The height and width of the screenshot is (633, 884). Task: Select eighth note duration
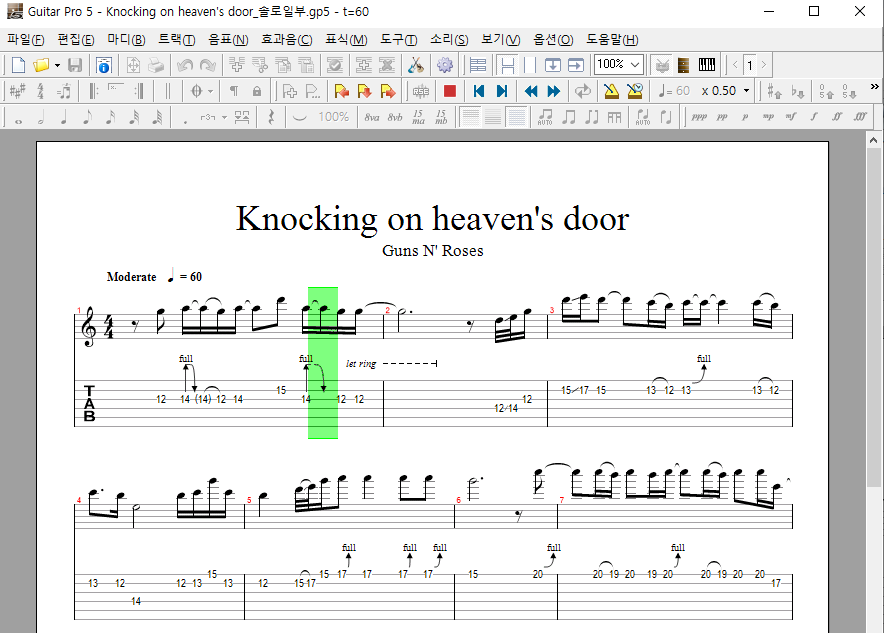[87, 117]
